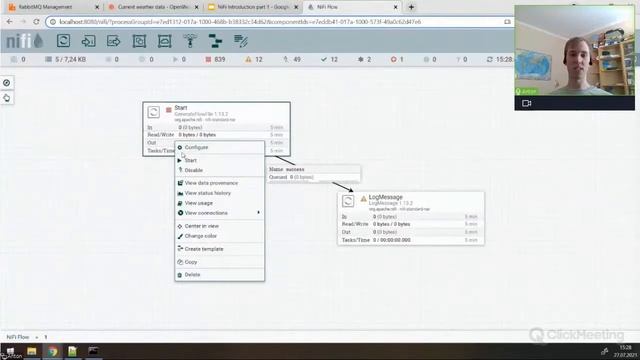Select the Output Port toolbar icon
The image size is (640, 360).
pos(113,41)
